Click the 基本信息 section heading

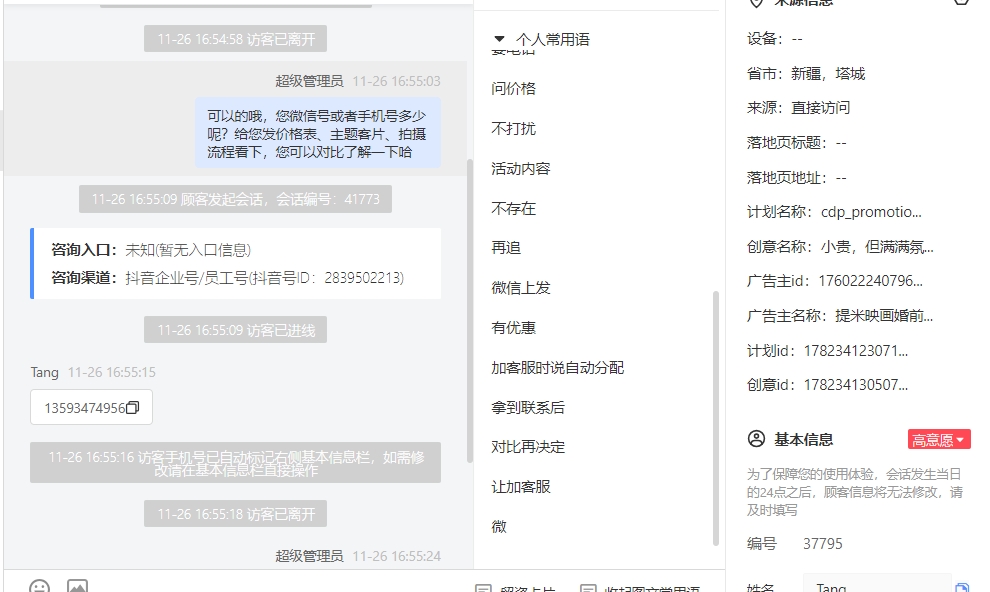(804, 439)
